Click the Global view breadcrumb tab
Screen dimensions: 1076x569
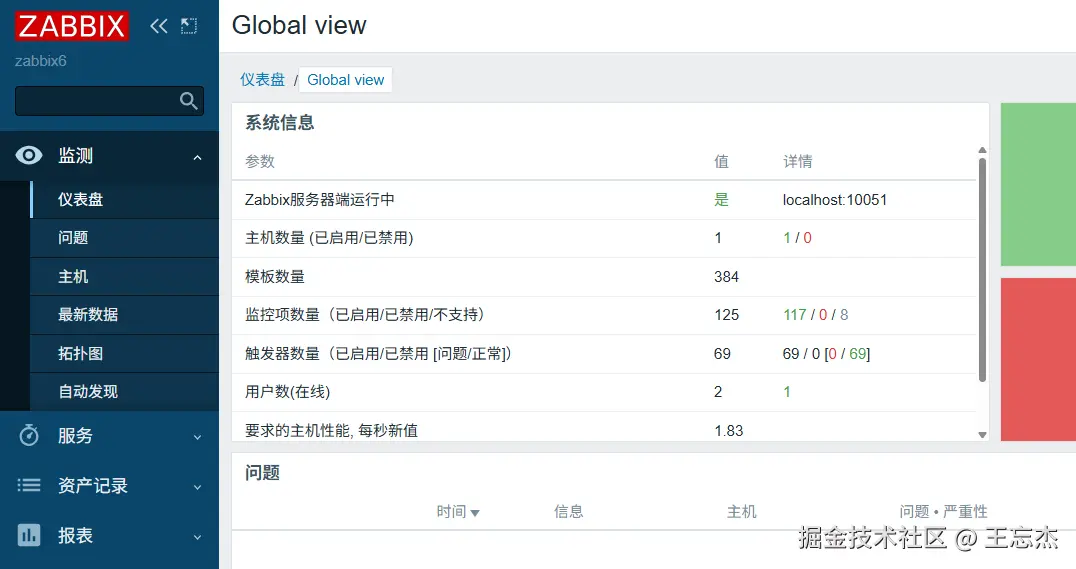(x=346, y=80)
